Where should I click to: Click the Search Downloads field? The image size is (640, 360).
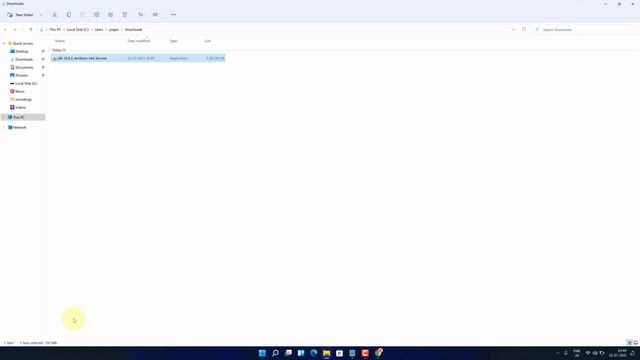585,29
